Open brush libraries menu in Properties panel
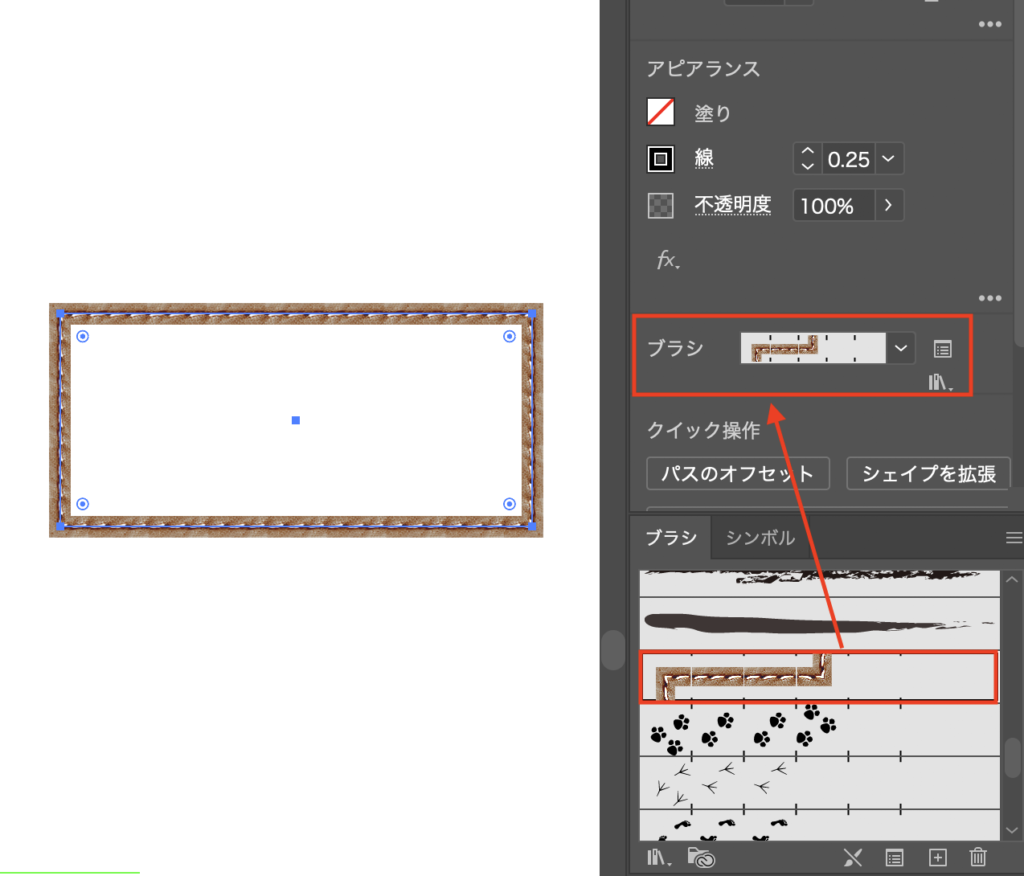The height and width of the screenshot is (876, 1024). (x=940, y=382)
